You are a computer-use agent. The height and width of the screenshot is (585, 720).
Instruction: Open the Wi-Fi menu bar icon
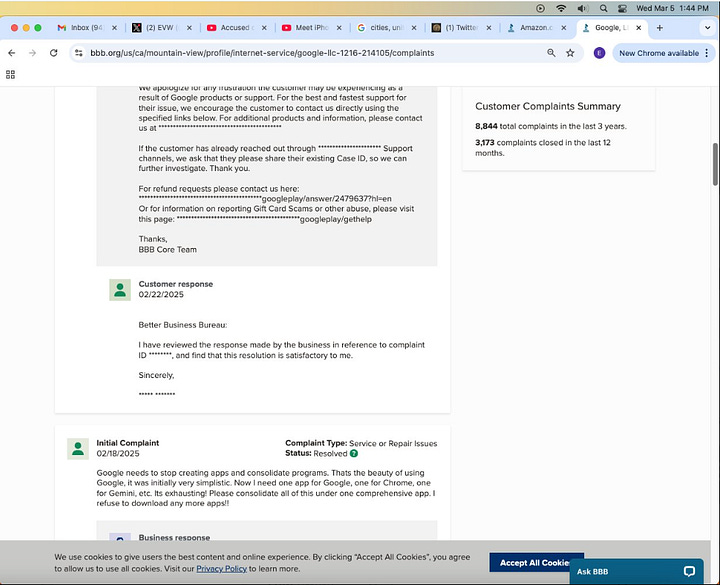pyautogui.click(x=561, y=8)
